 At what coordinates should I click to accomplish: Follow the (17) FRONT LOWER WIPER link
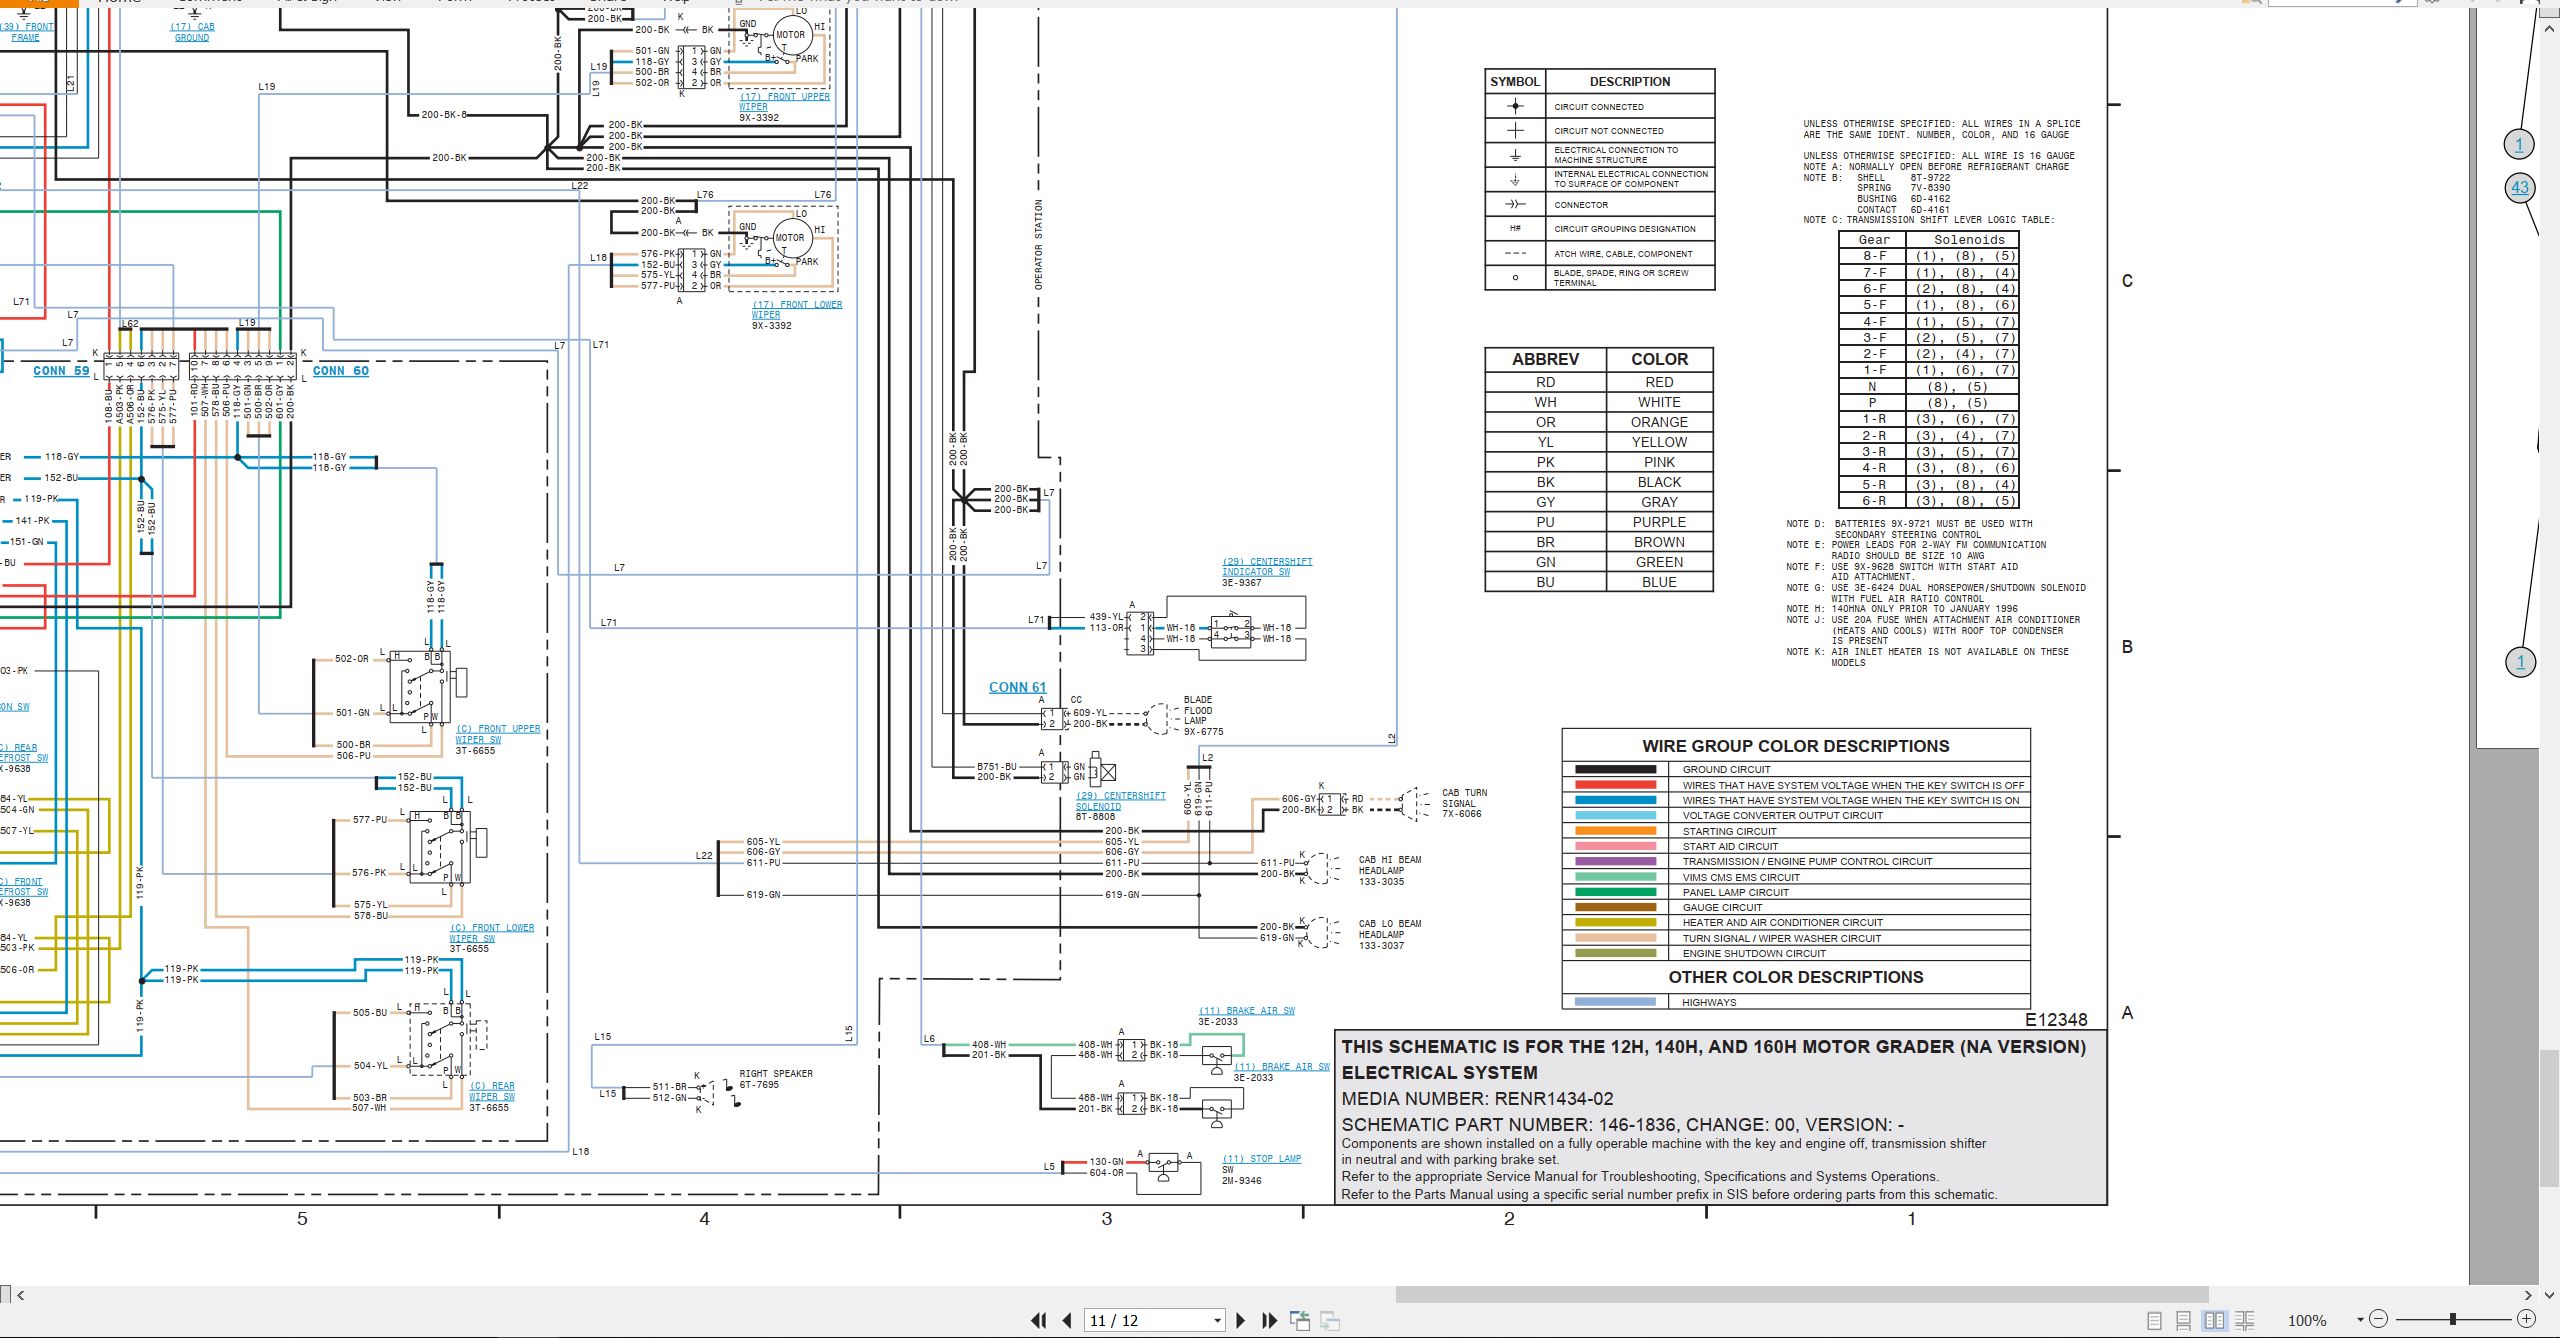tap(797, 309)
